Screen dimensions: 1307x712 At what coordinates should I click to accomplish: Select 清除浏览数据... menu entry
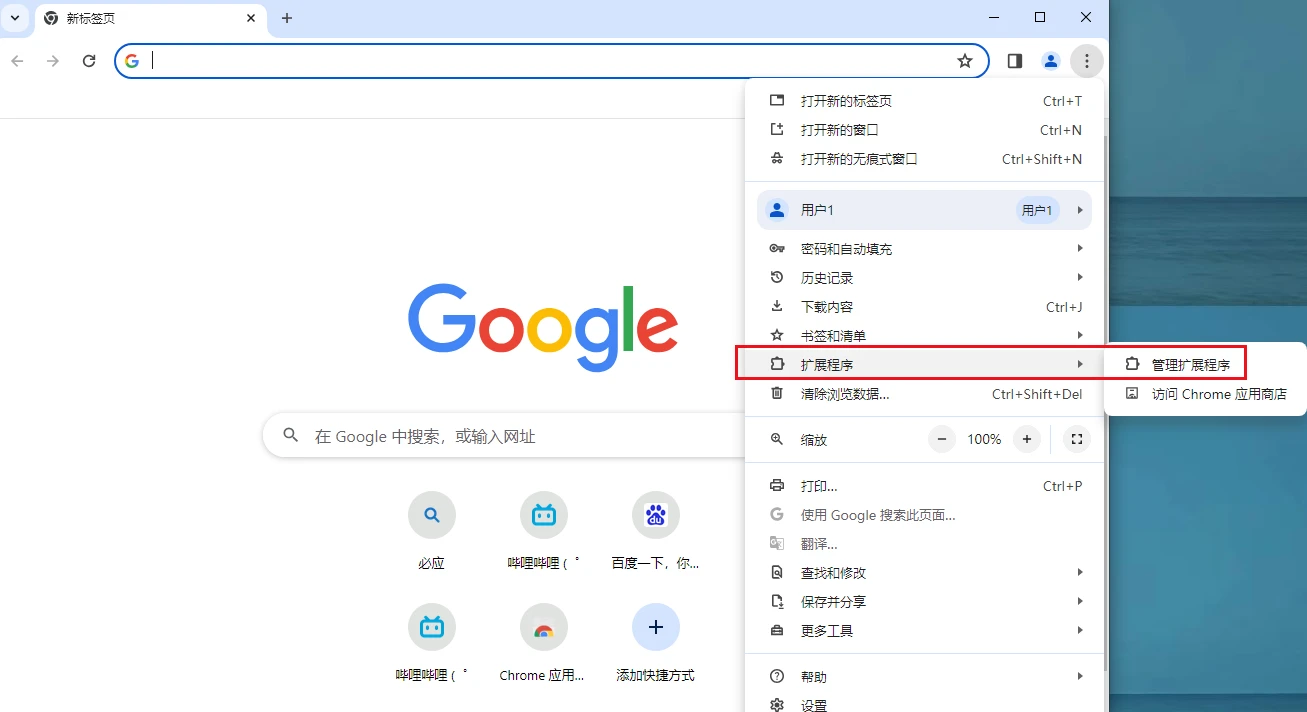pyautogui.click(x=924, y=394)
